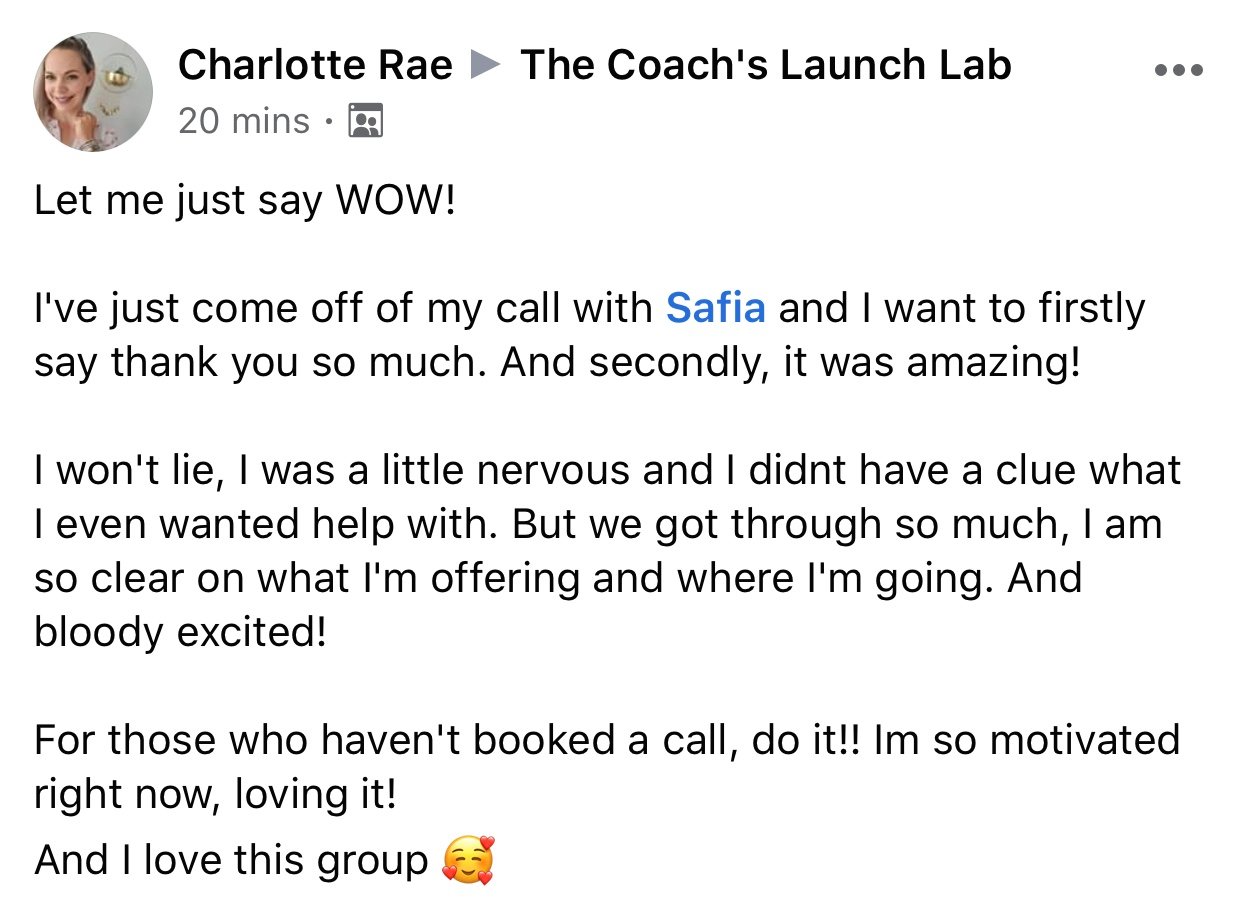Image resolution: width=1239 pixels, height=904 pixels.
Task: Click the words 'it was amazing!'
Action: 931,362
